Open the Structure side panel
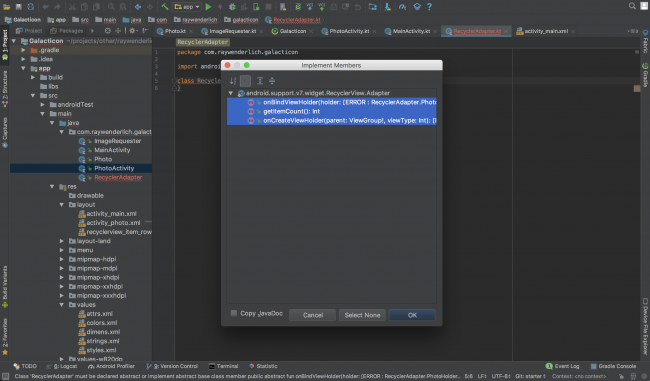650x381 pixels. point(5,89)
